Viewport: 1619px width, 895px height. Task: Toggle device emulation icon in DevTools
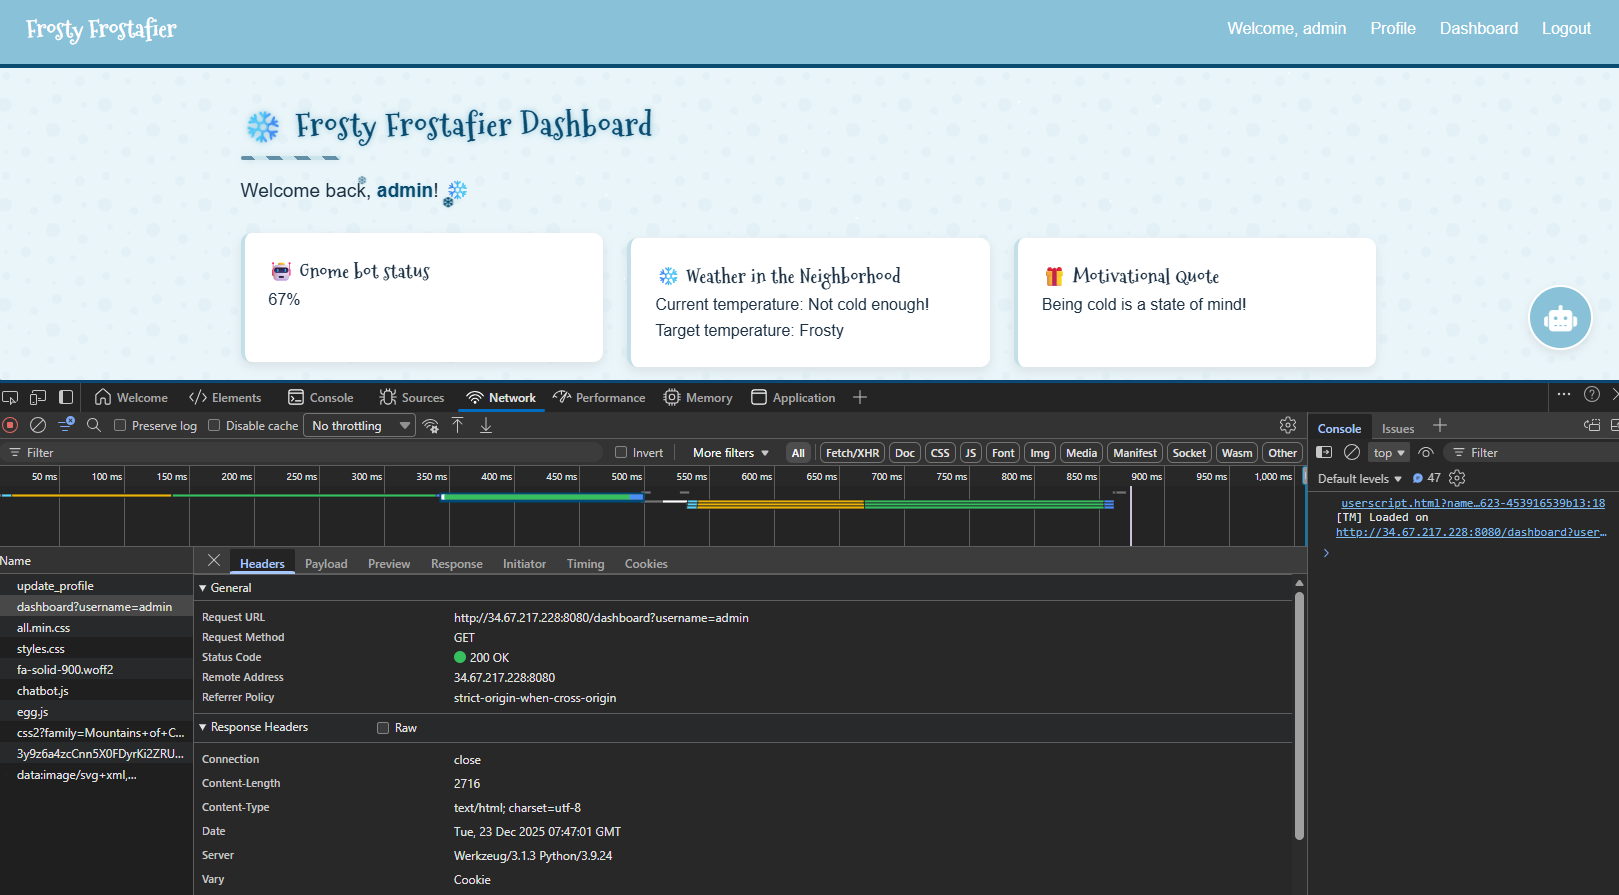coord(38,397)
